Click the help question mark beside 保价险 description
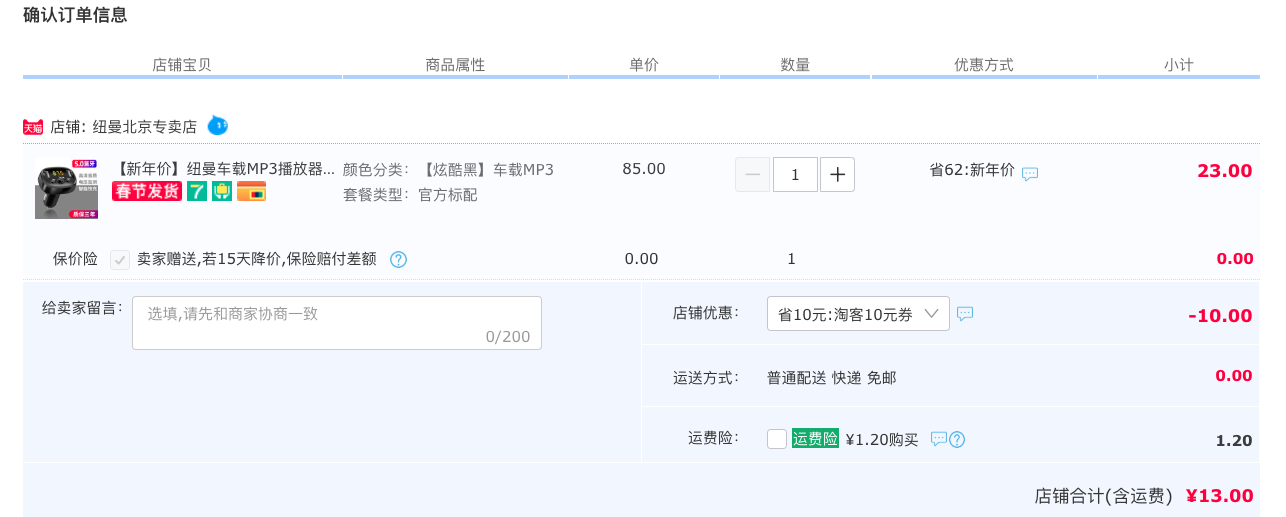Image resolution: width=1286 pixels, height=517 pixels. (398, 260)
